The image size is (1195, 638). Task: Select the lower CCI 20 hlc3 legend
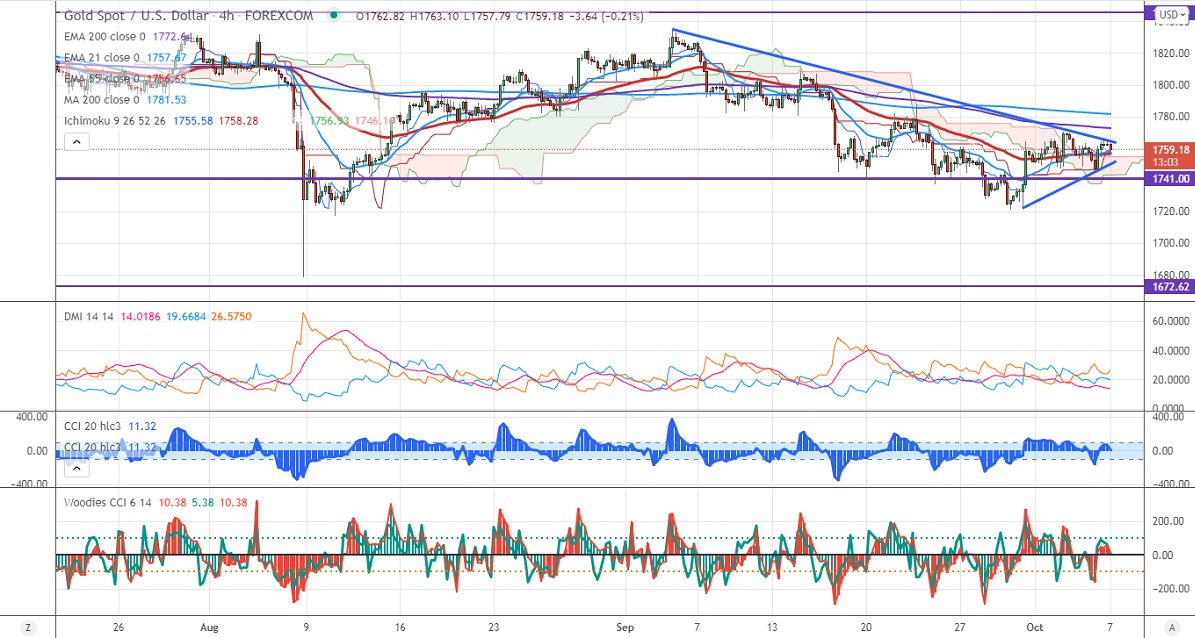pos(92,447)
